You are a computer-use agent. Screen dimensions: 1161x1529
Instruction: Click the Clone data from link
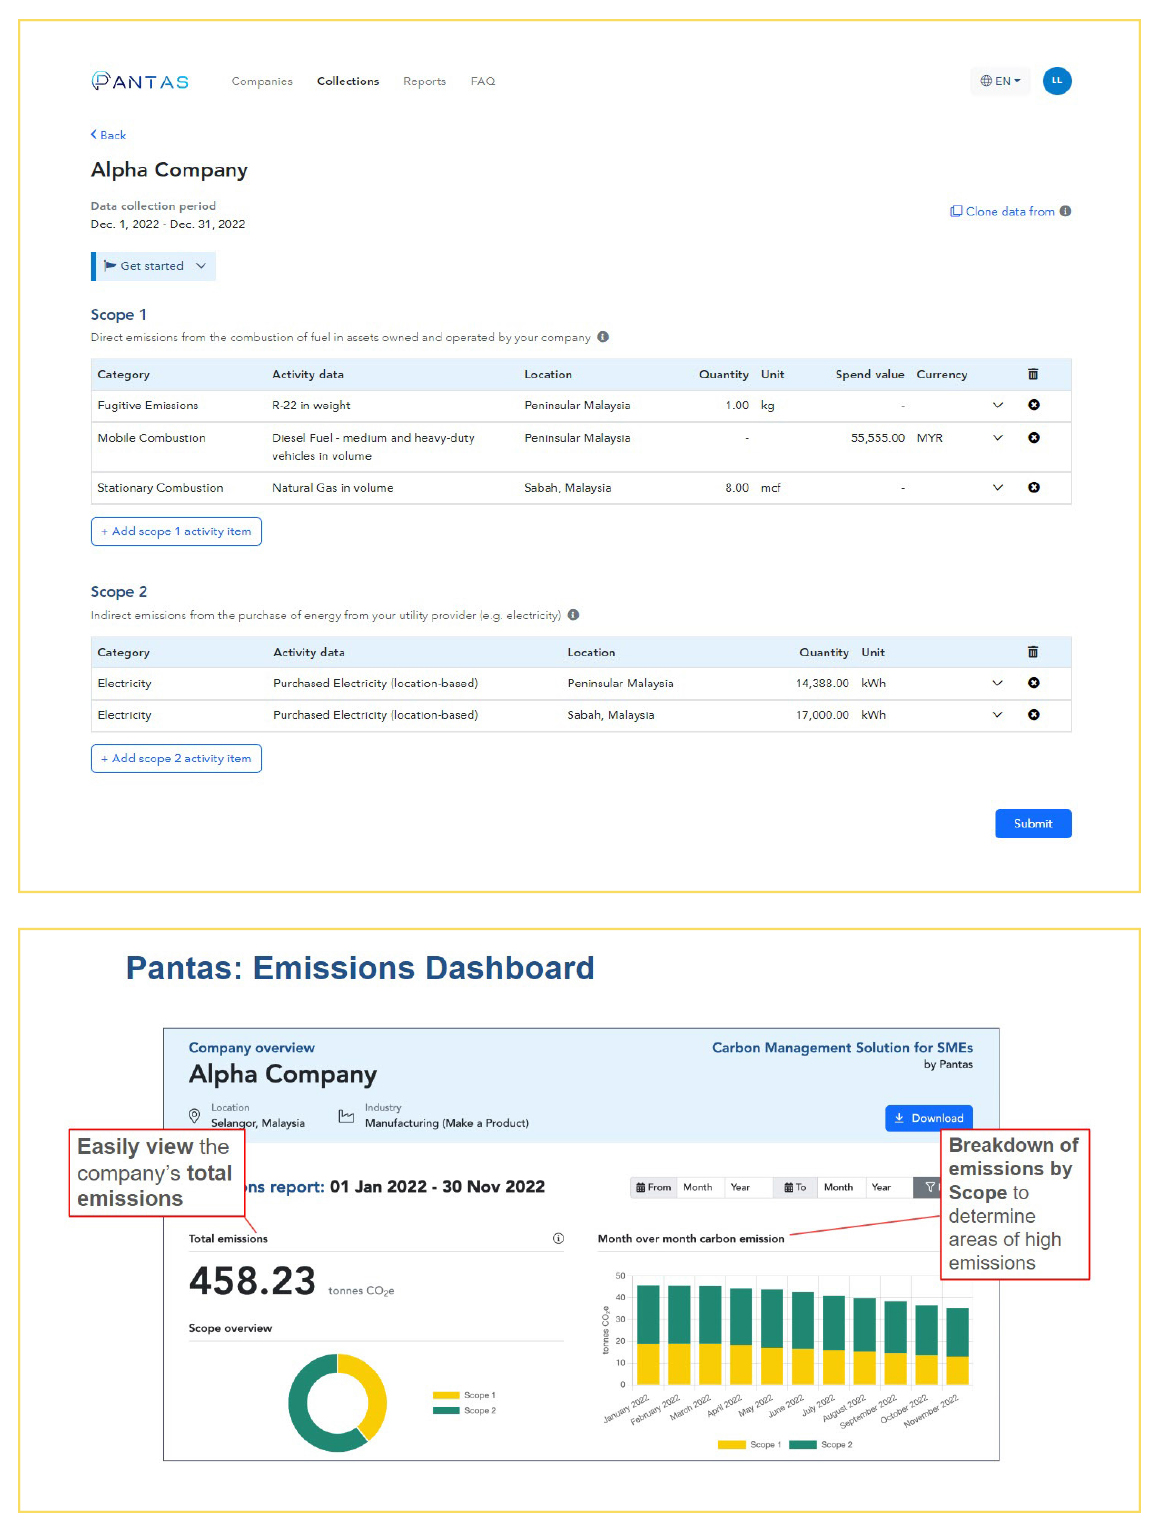tap(1003, 211)
